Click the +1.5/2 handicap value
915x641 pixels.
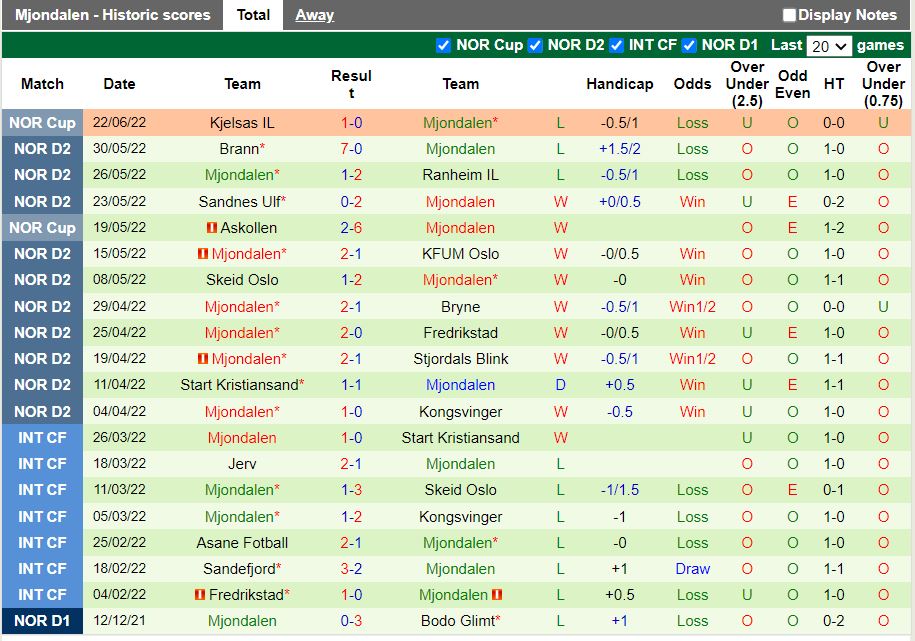620,149
